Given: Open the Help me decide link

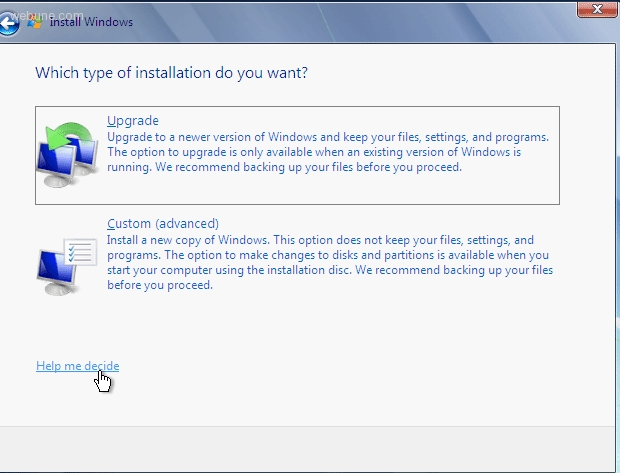Looking at the screenshot, I should tap(78, 366).
